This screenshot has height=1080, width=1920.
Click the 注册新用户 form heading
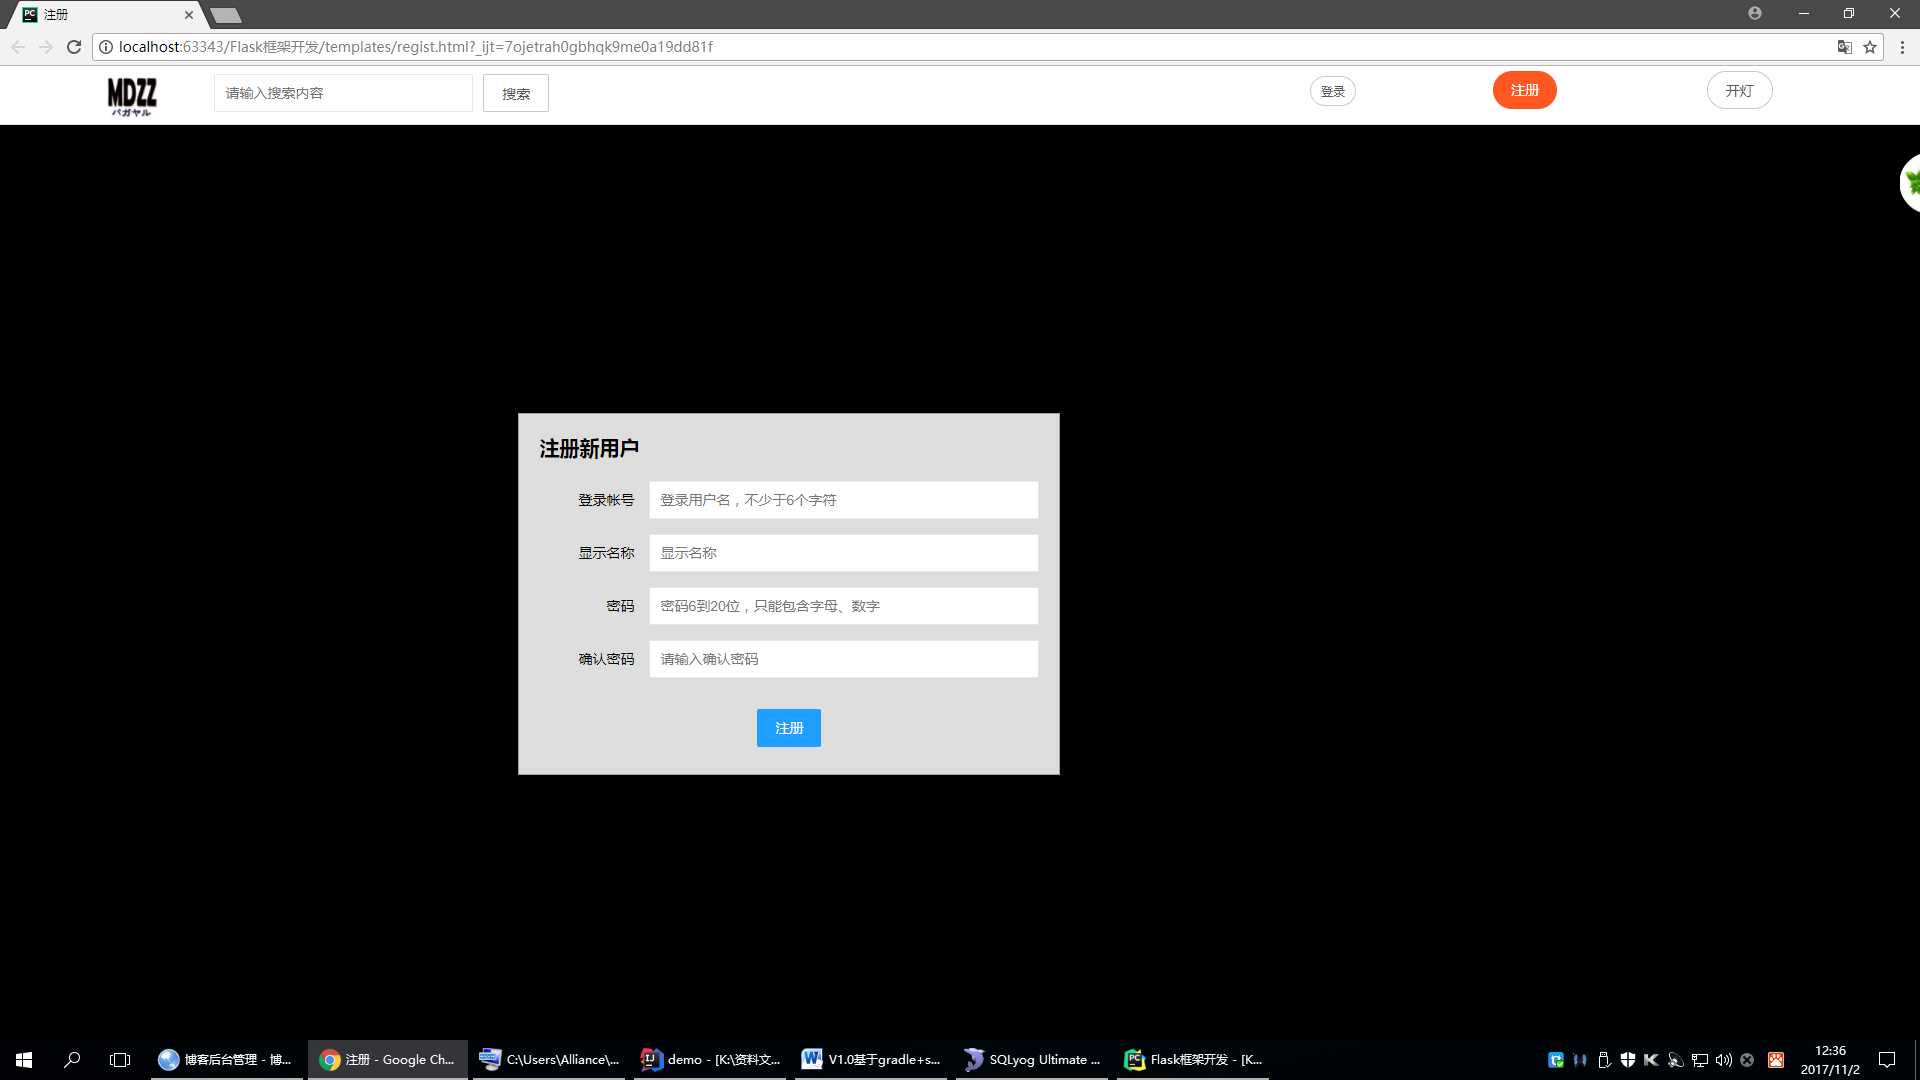coord(589,449)
